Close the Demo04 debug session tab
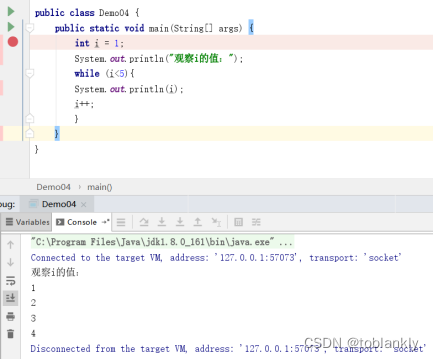Screen dimensions: 434x360 pyautogui.click(x=84, y=205)
